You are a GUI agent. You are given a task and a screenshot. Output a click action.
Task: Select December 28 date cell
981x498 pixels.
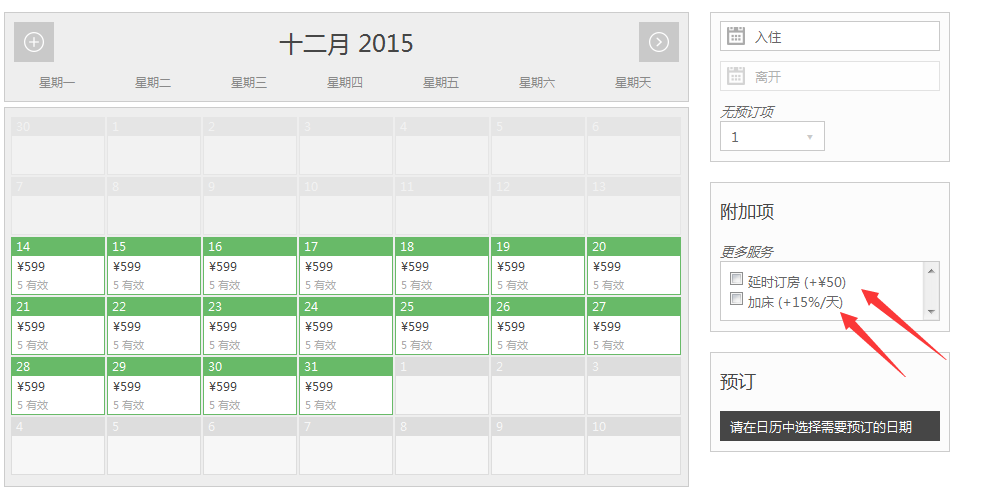[x=58, y=386]
